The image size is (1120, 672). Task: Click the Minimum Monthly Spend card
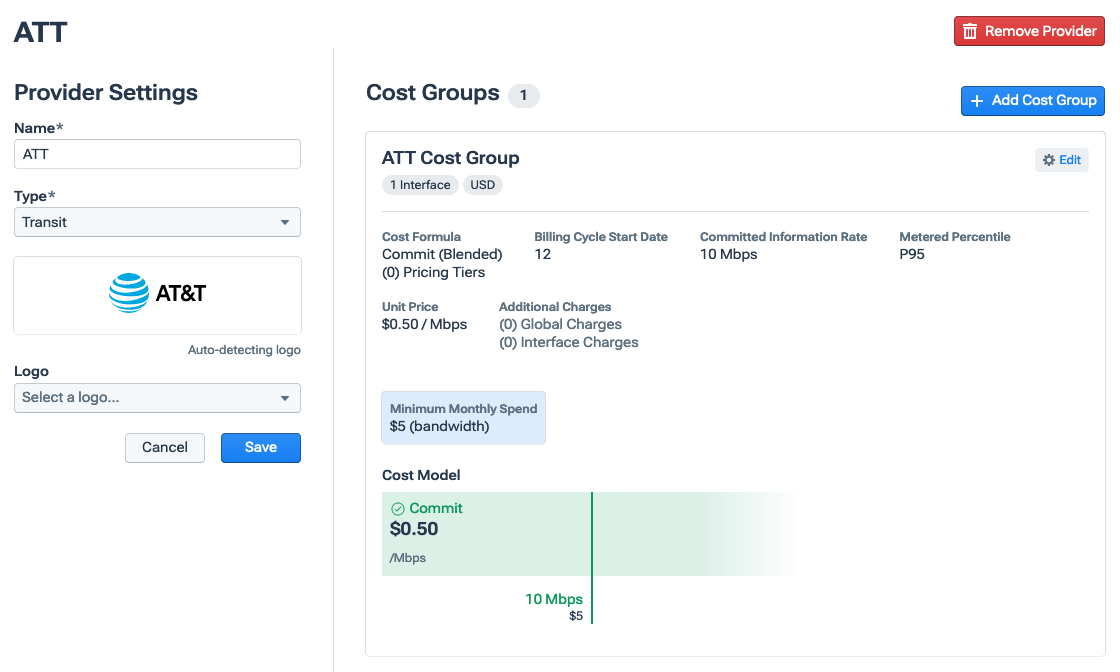tap(463, 417)
